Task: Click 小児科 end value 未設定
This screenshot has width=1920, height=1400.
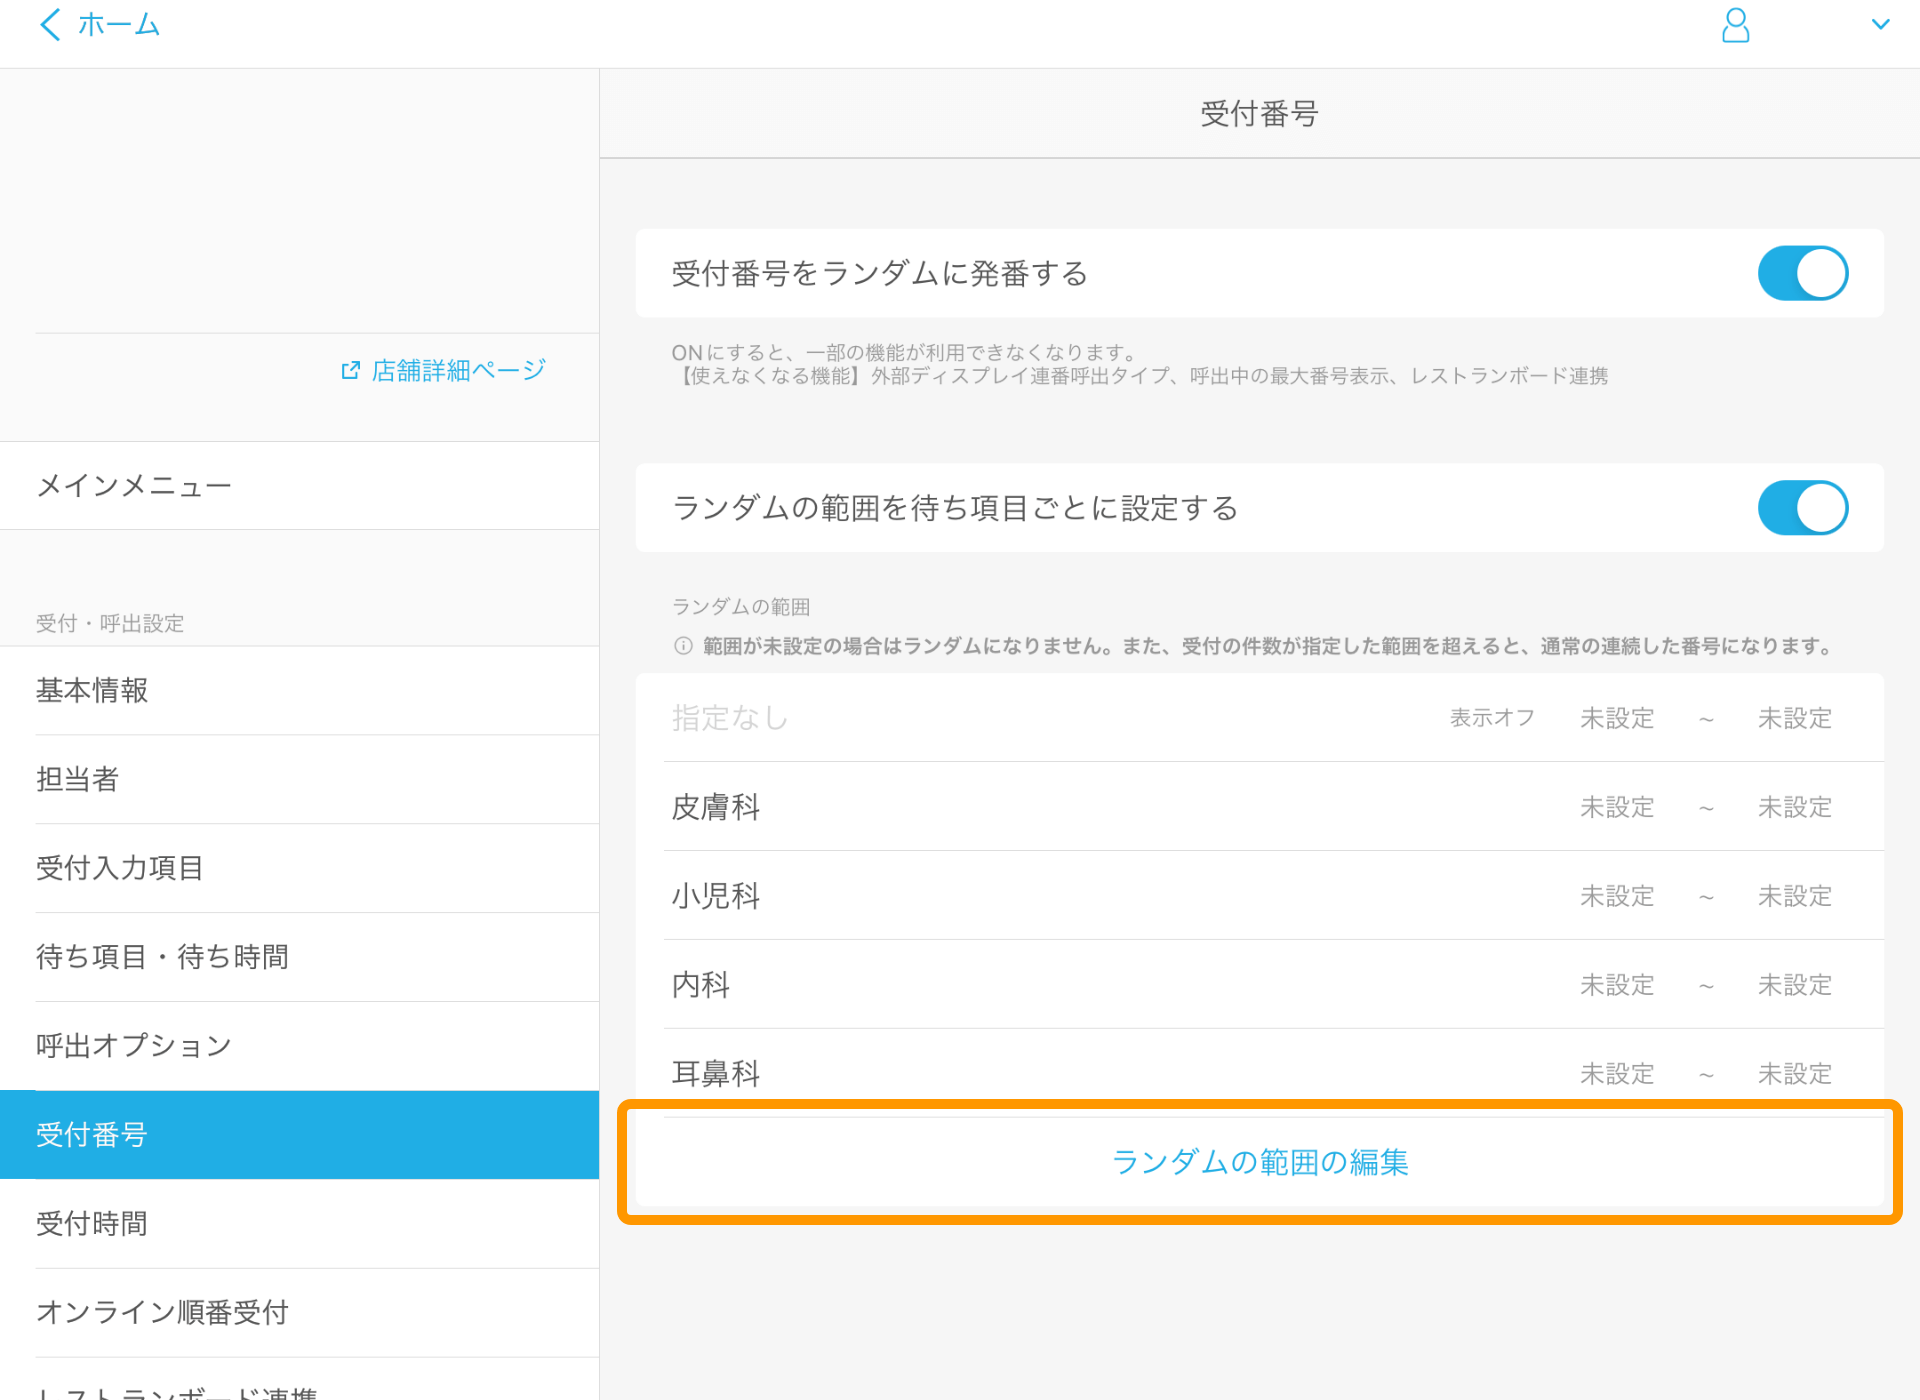Action: point(1795,896)
